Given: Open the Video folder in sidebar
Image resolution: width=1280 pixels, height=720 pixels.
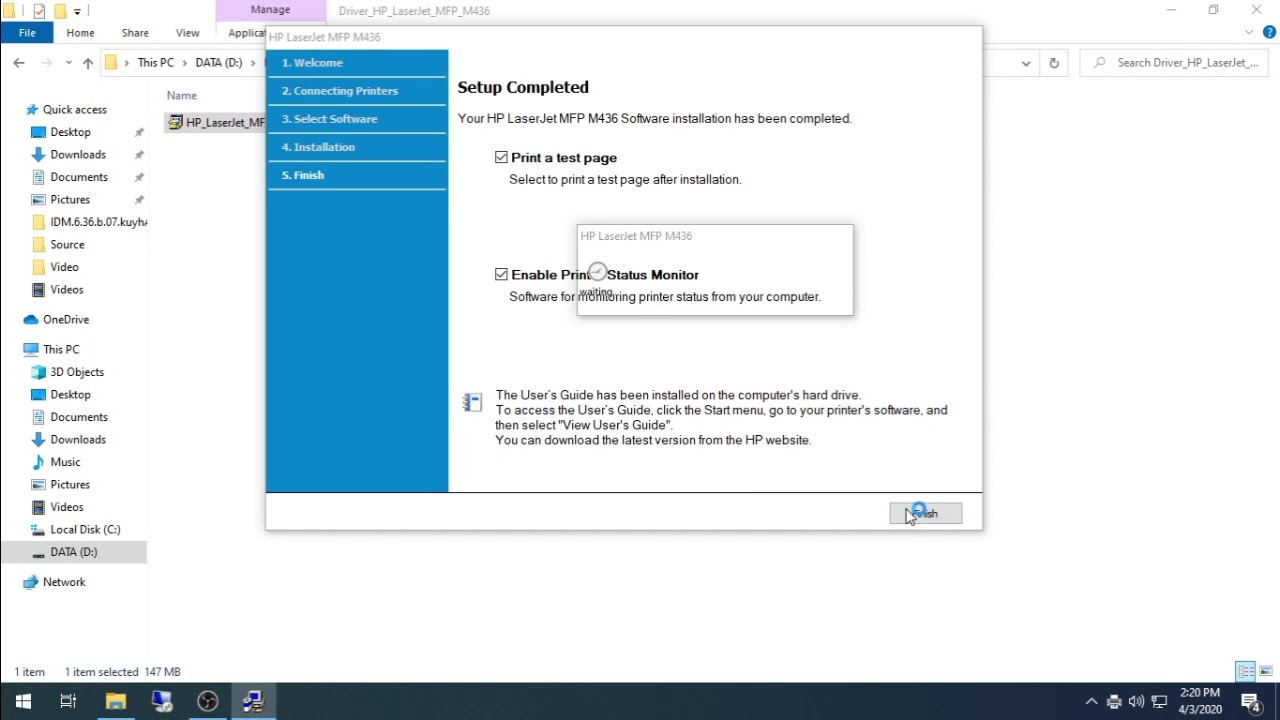Looking at the screenshot, I should (64, 267).
